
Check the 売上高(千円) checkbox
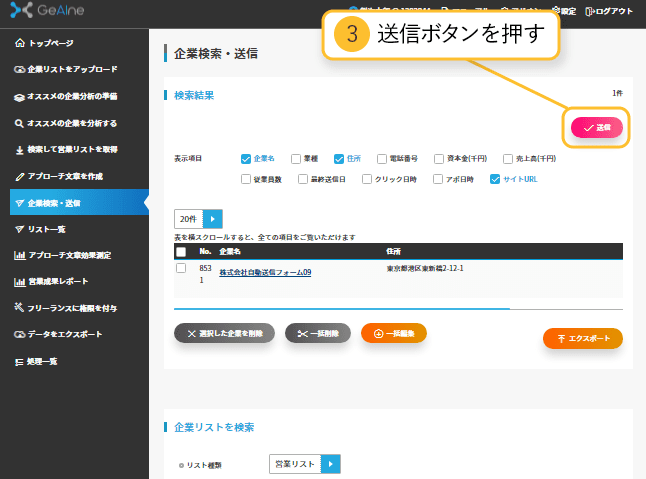508,159
